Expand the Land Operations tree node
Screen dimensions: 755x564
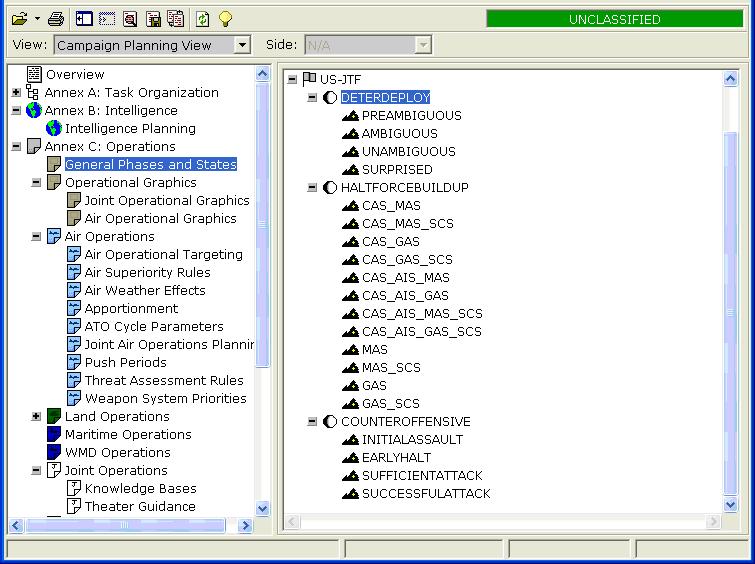[37, 417]
